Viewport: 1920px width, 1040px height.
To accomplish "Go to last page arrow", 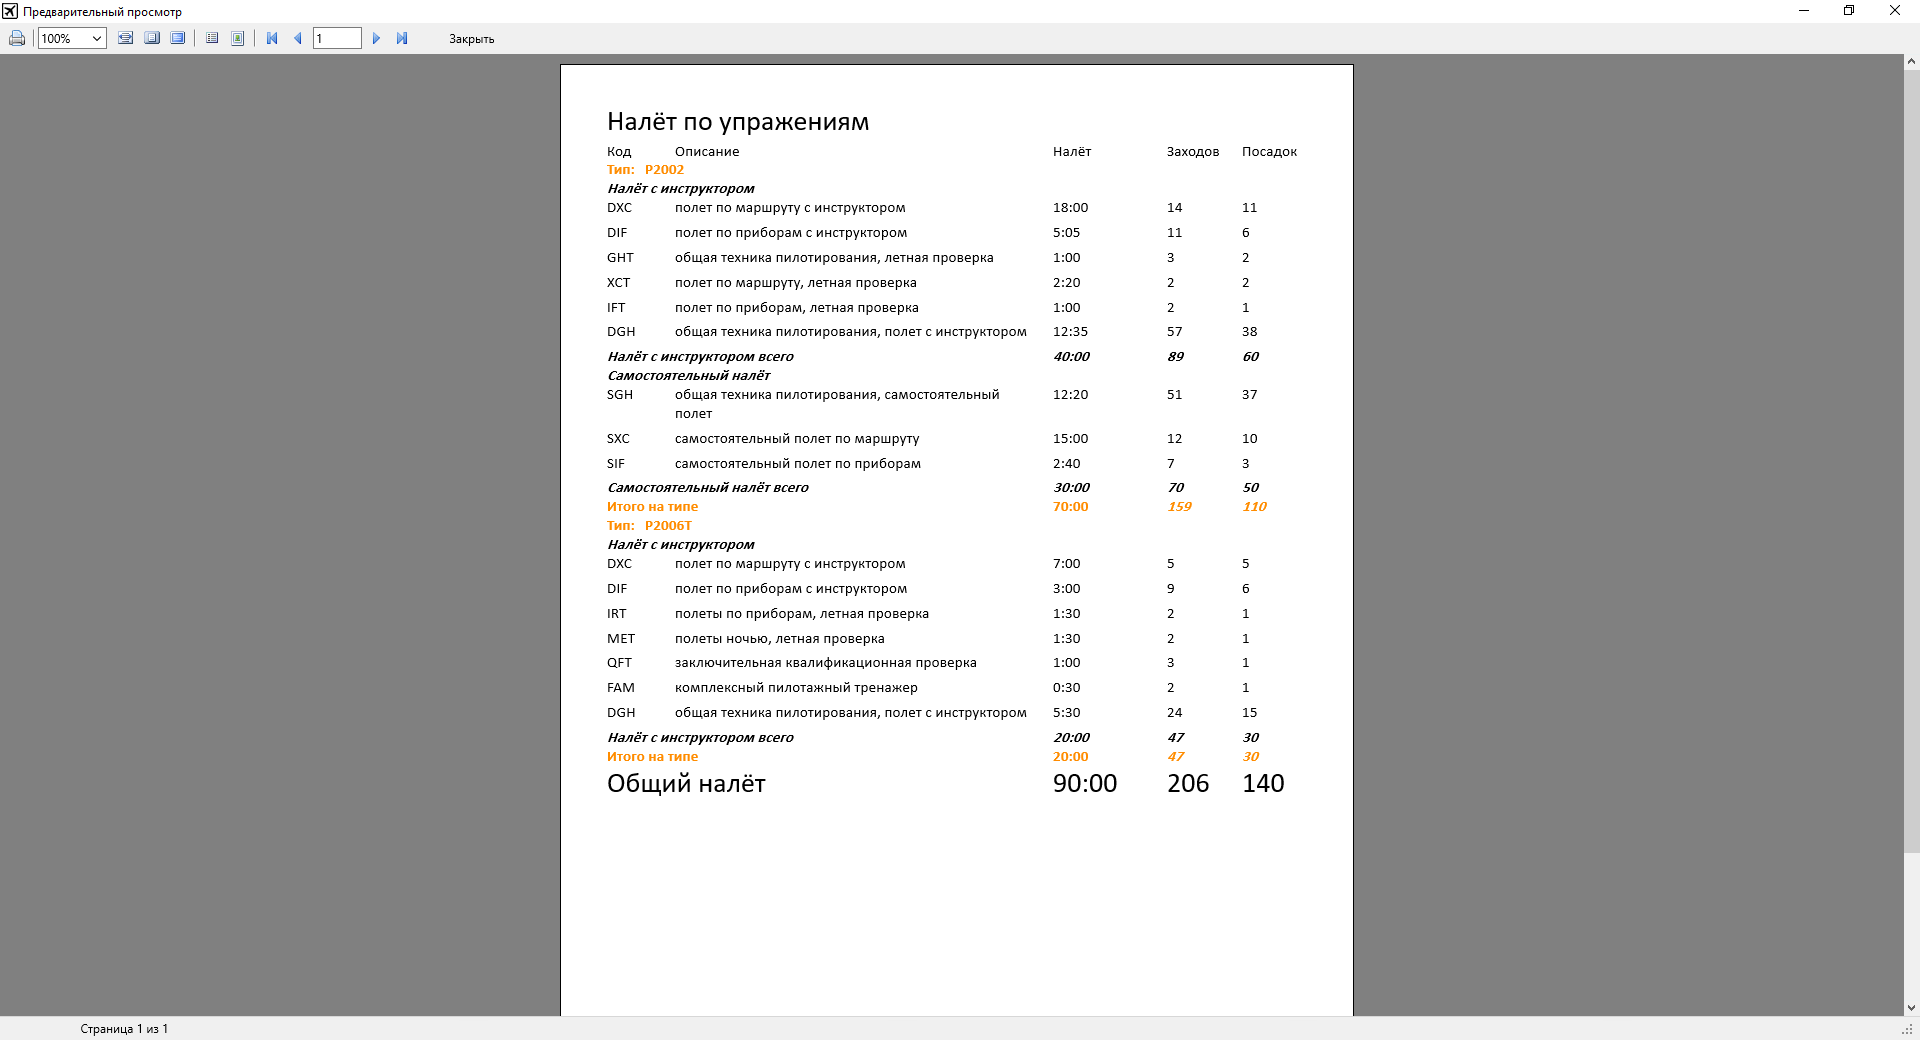I will pyautogui.click(x=402, y=38).
